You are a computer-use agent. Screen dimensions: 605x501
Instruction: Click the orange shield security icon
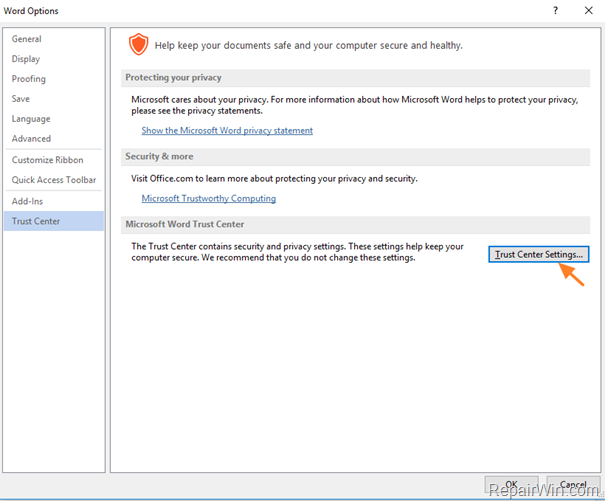138,44
